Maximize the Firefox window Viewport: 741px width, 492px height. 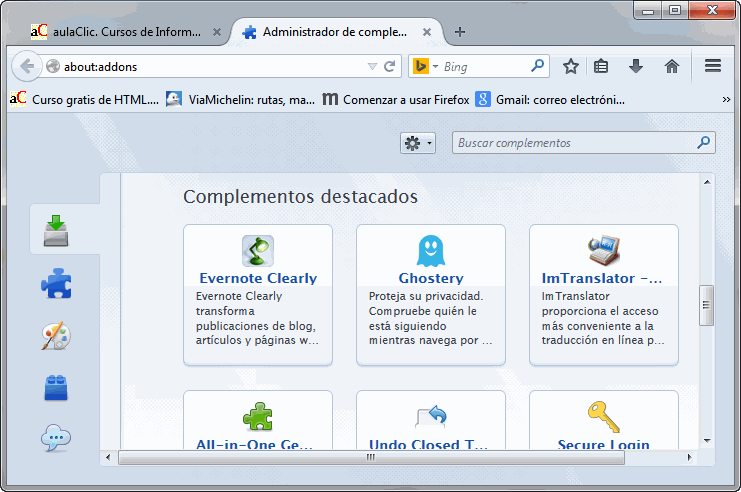(675, 10)
